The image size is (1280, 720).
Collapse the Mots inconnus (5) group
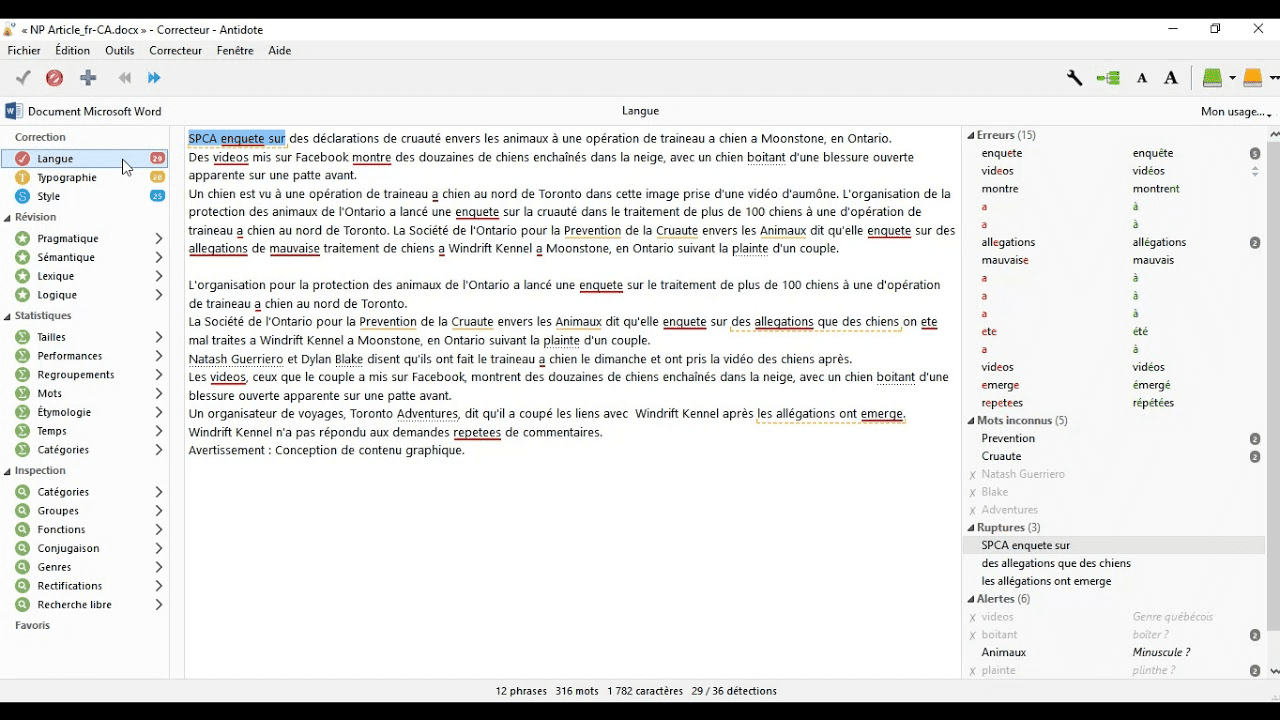coord(970,421)
